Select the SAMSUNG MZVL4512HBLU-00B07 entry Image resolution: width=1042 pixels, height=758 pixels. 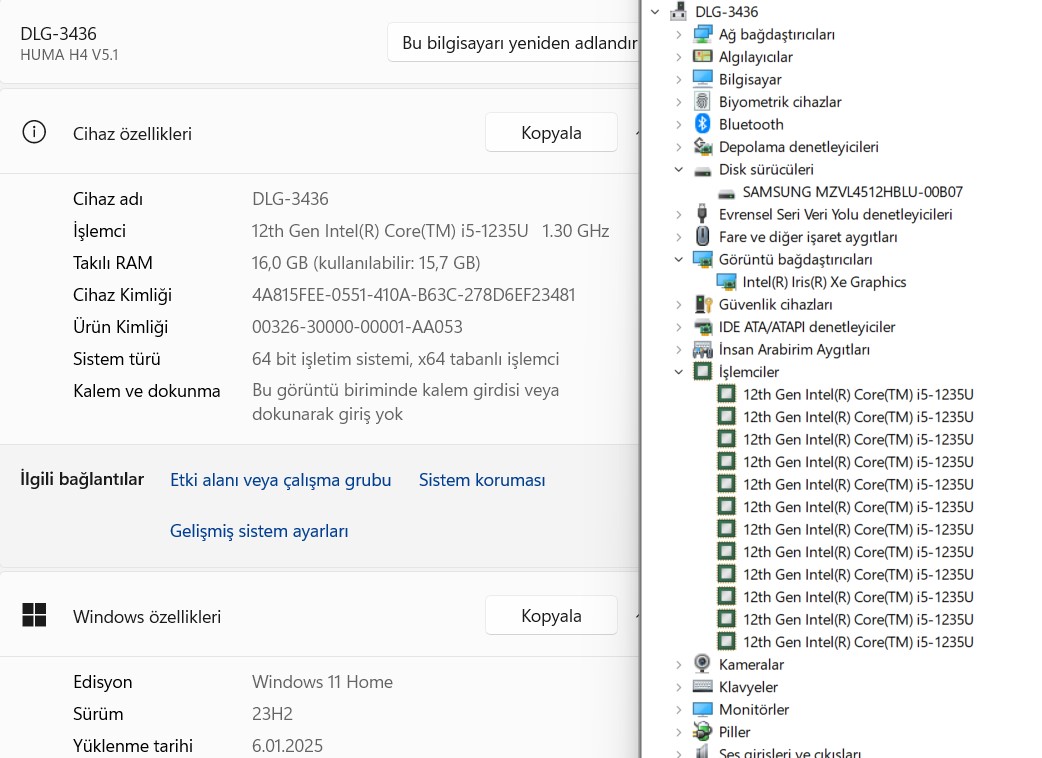click(853, 192)
